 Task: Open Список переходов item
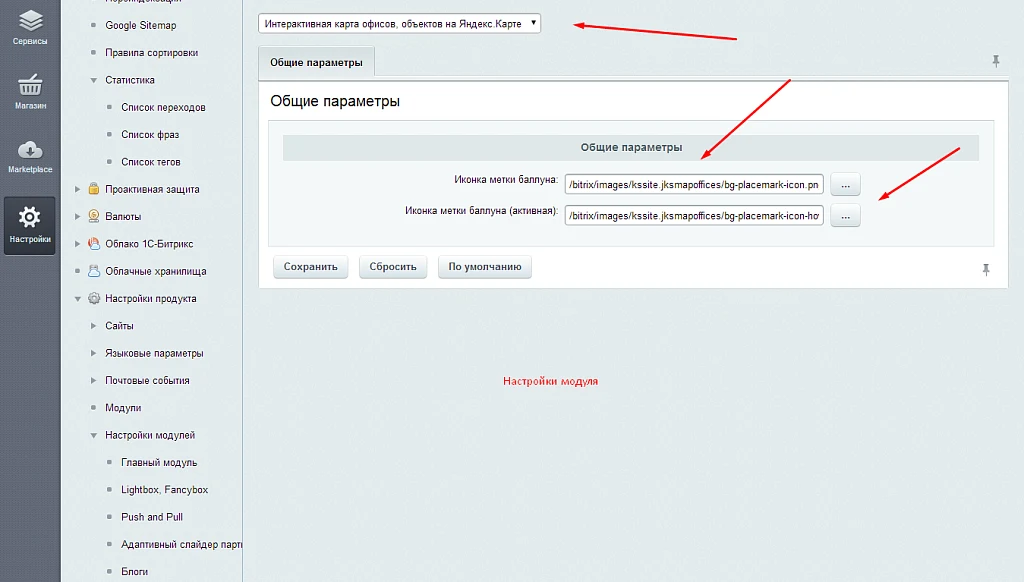[x=163, y=108]
